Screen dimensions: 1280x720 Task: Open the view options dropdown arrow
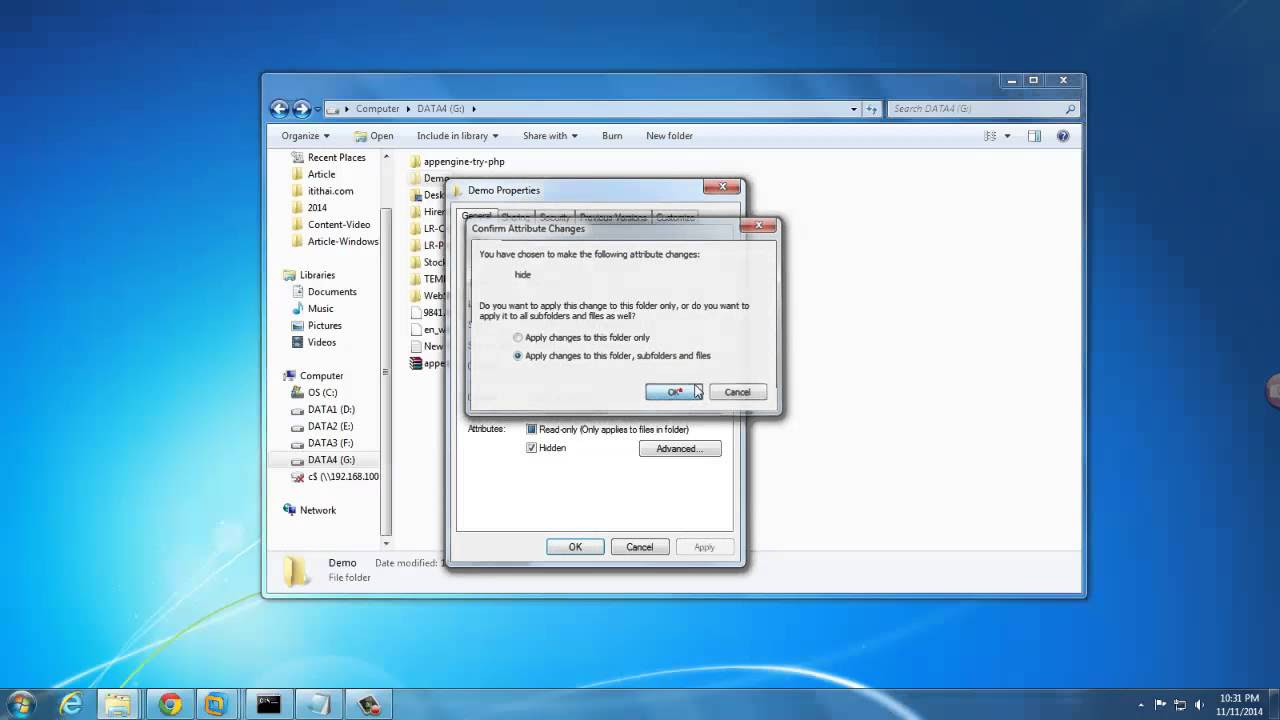tap(1007, 136)
